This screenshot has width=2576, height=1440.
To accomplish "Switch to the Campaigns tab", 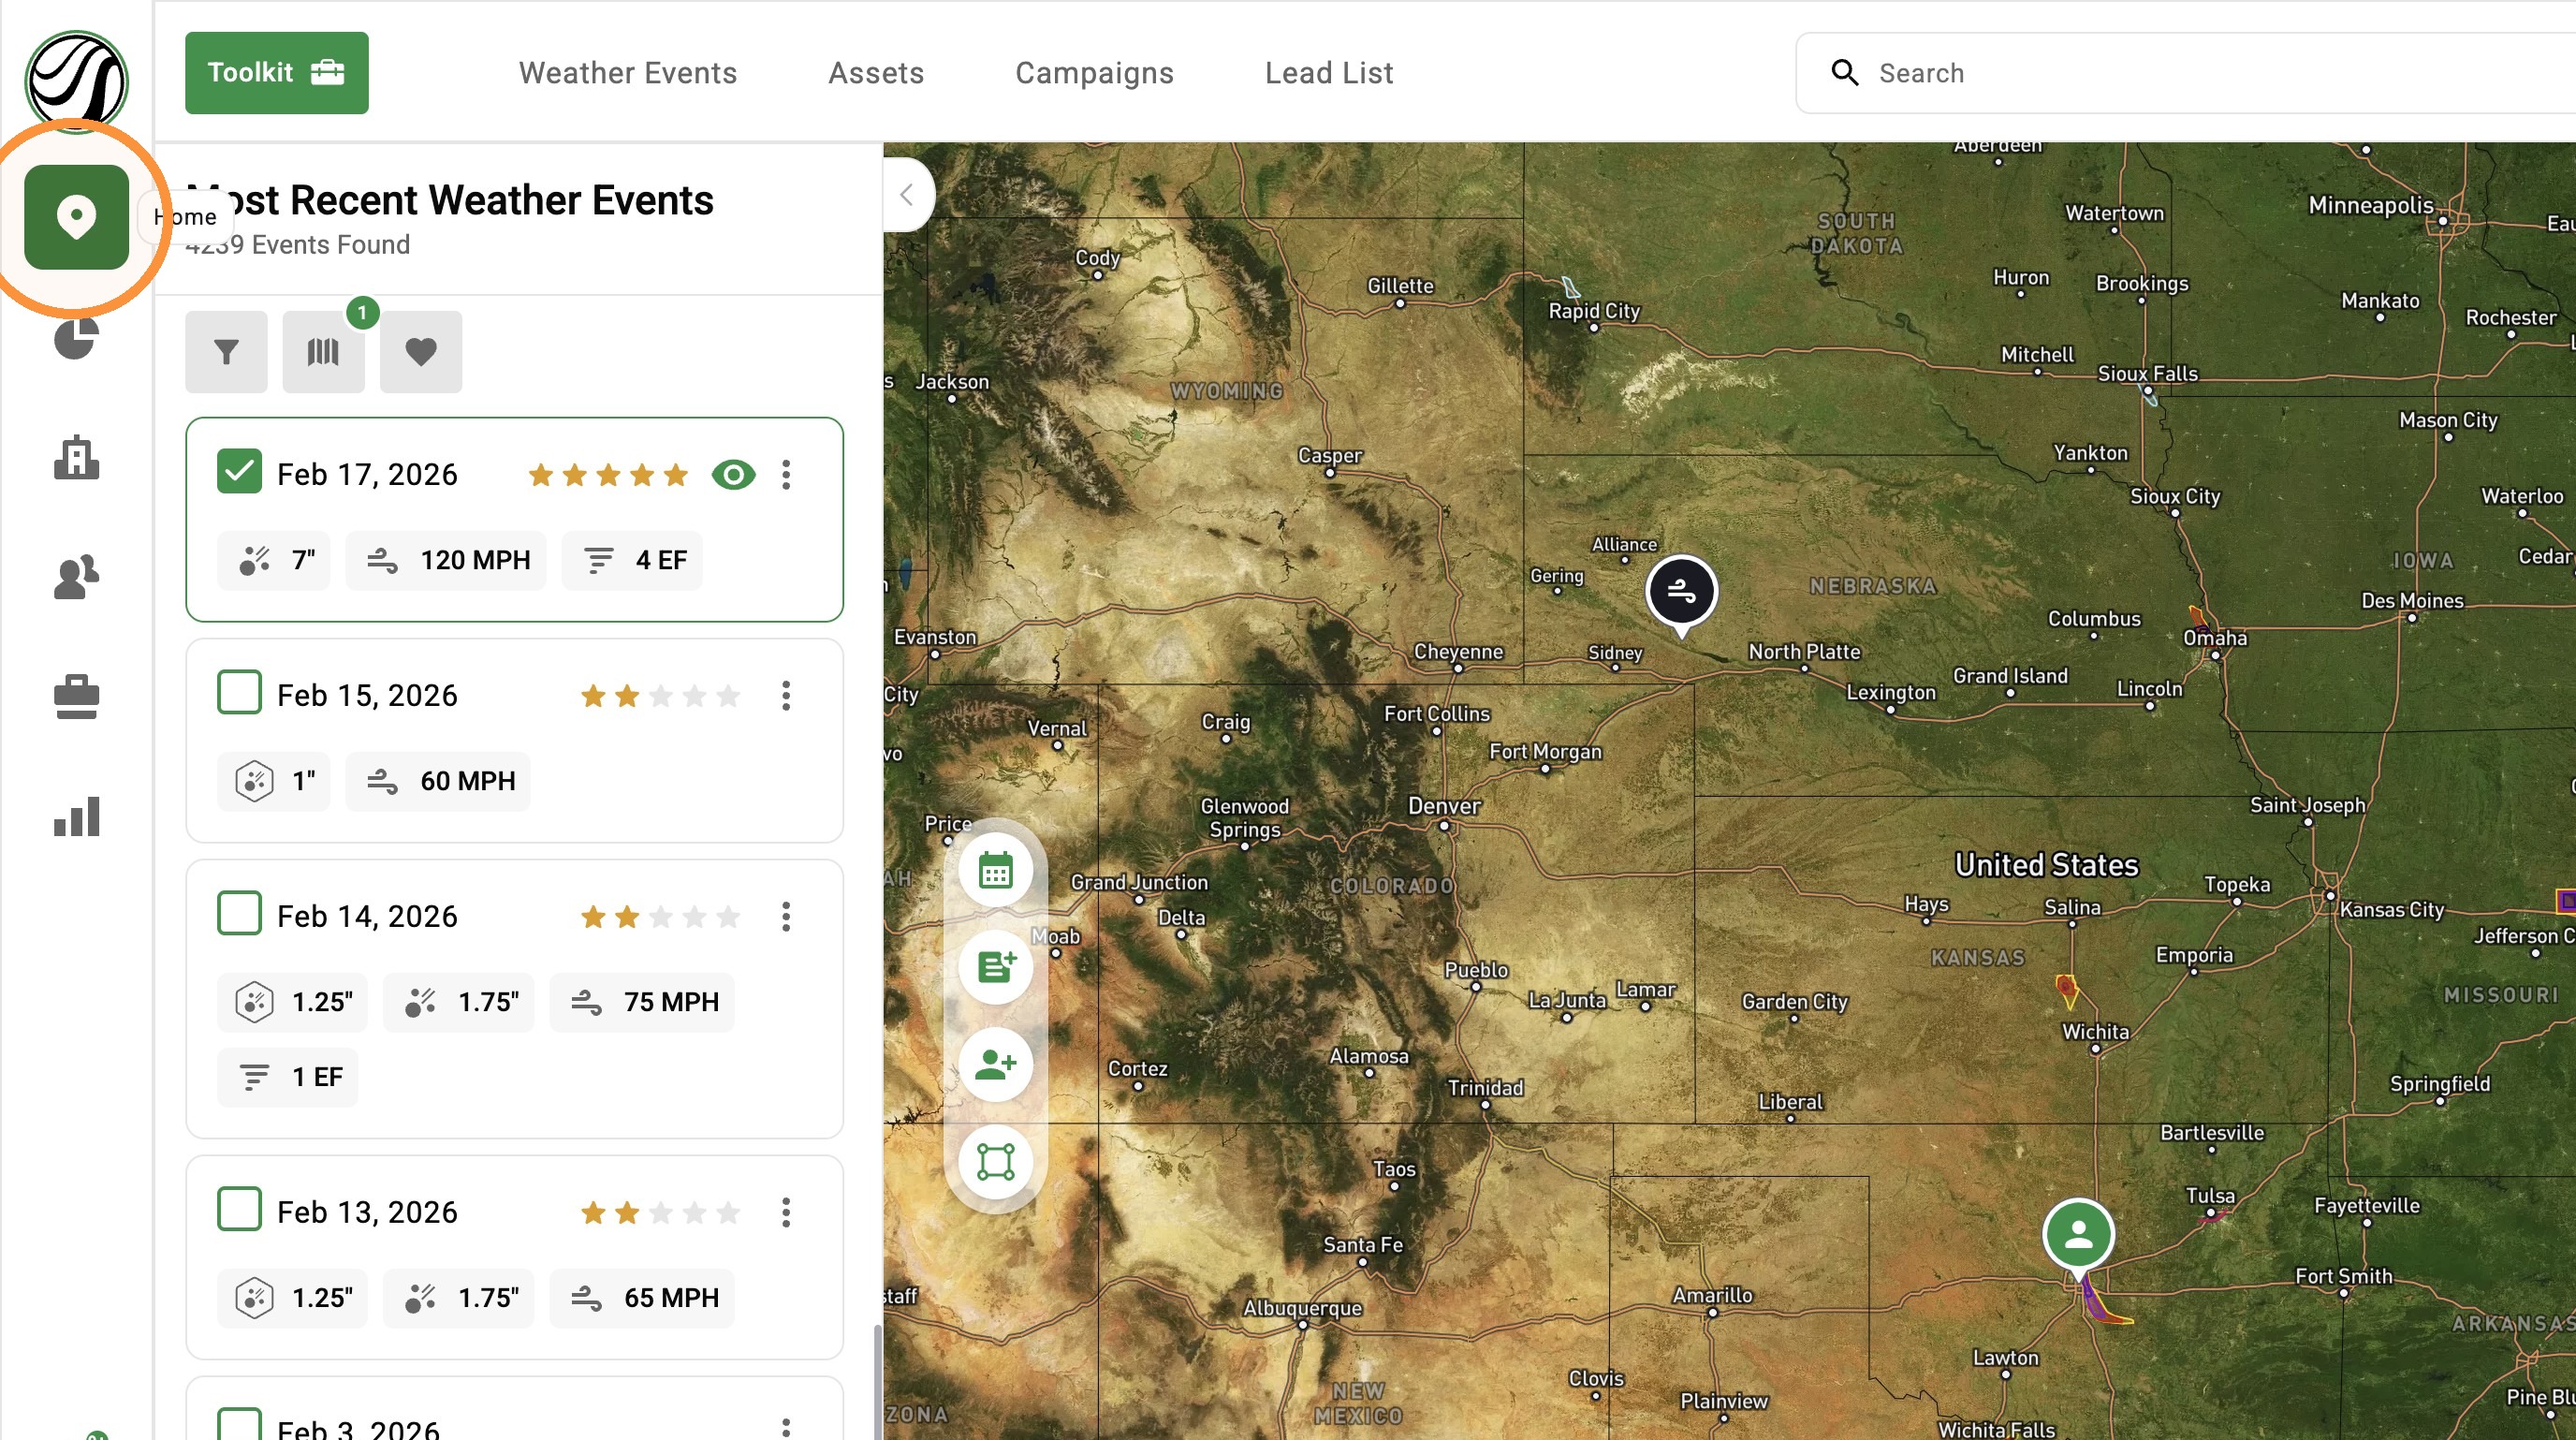I will coord(1094,72).
